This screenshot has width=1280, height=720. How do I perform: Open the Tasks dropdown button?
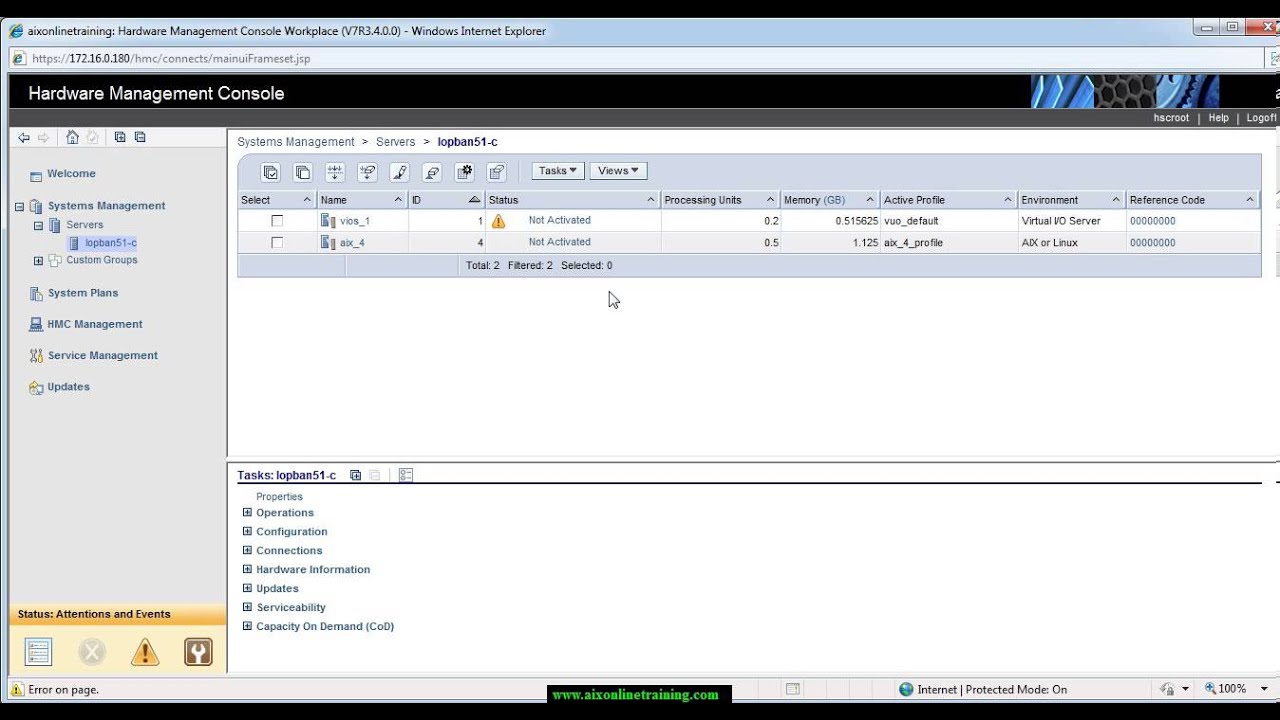(x=558, y=171)
